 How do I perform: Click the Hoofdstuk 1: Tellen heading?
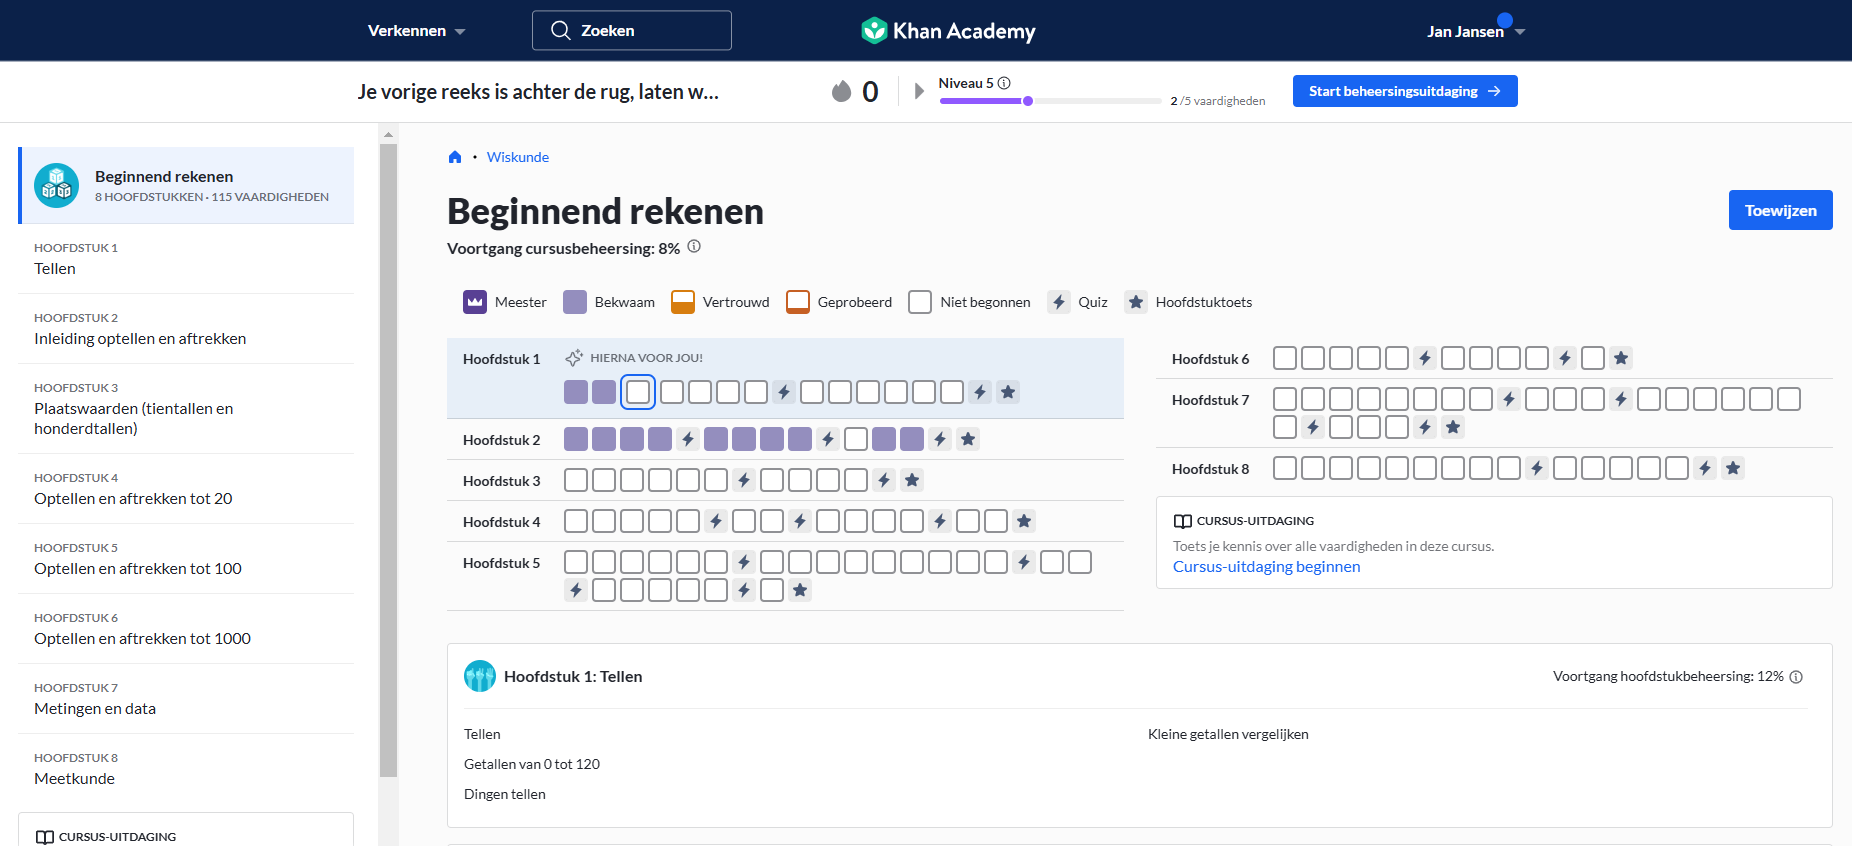tap(573, 676)
